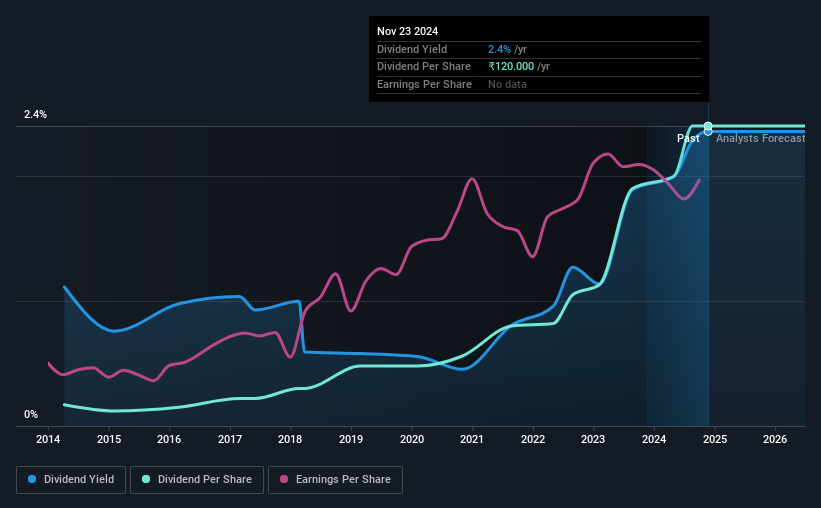Click the ₹120.000 /yr tooltip value
Screen dimensions: 821x508
click(519, 67)
